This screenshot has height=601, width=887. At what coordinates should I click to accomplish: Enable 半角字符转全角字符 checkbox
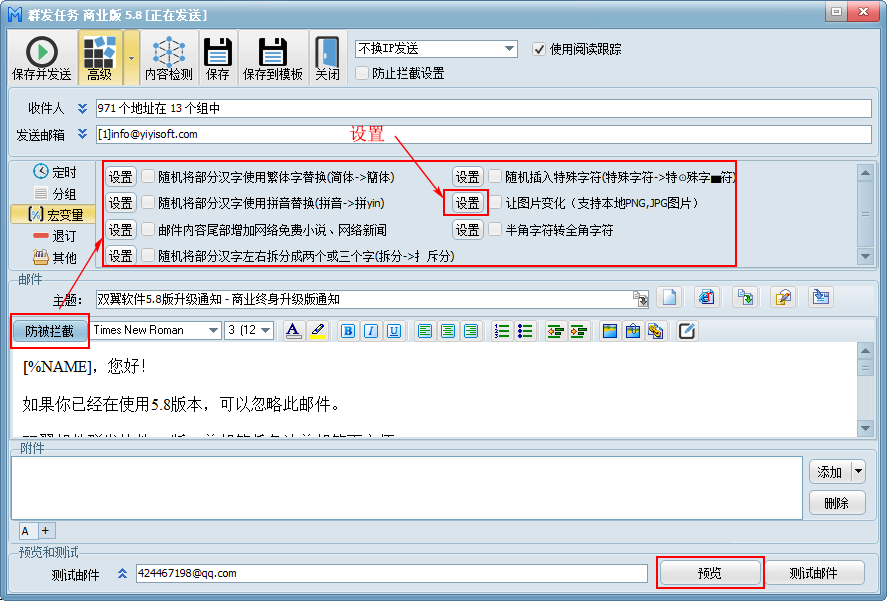(495, 229)
